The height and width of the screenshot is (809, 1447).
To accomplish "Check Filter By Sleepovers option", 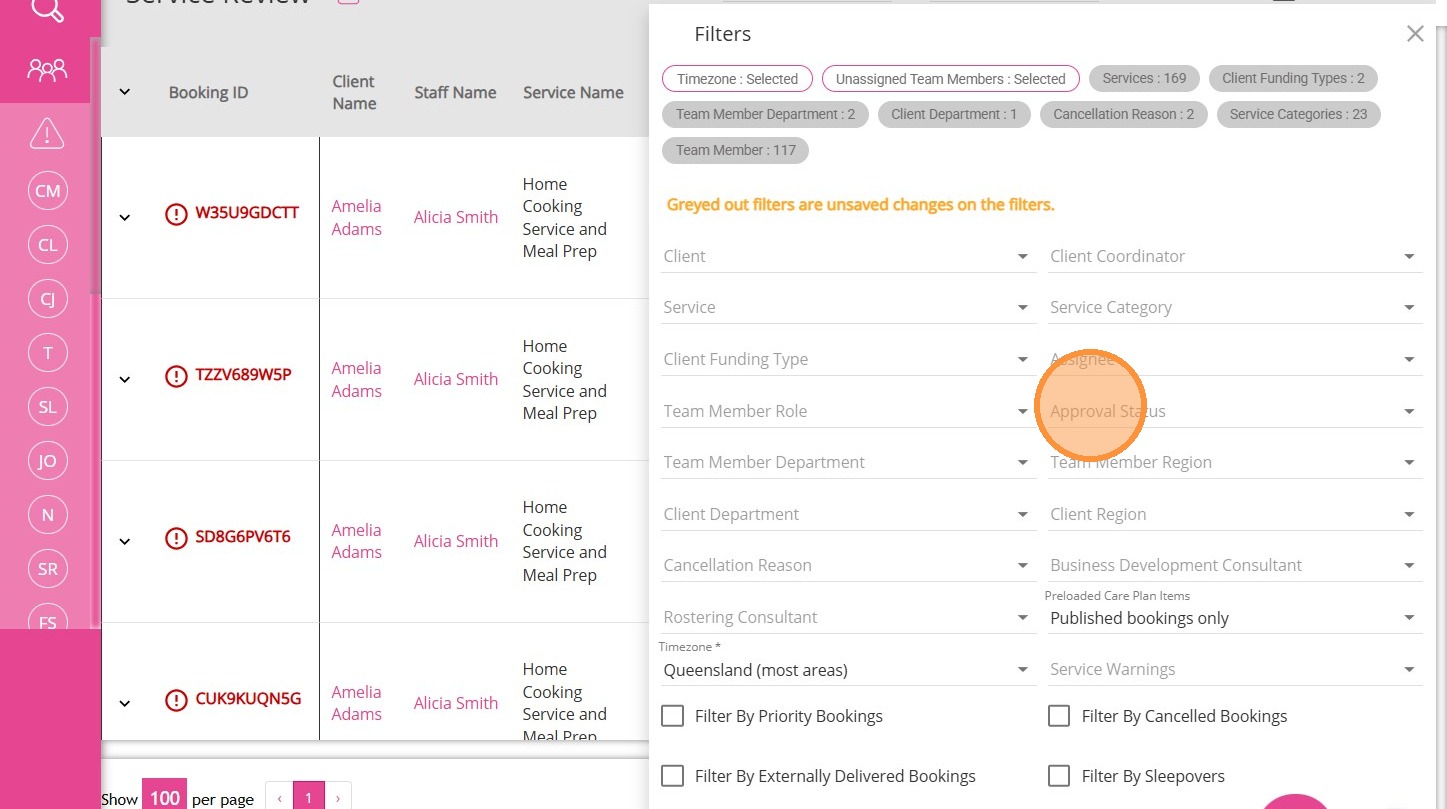I will pos(1059,776).
